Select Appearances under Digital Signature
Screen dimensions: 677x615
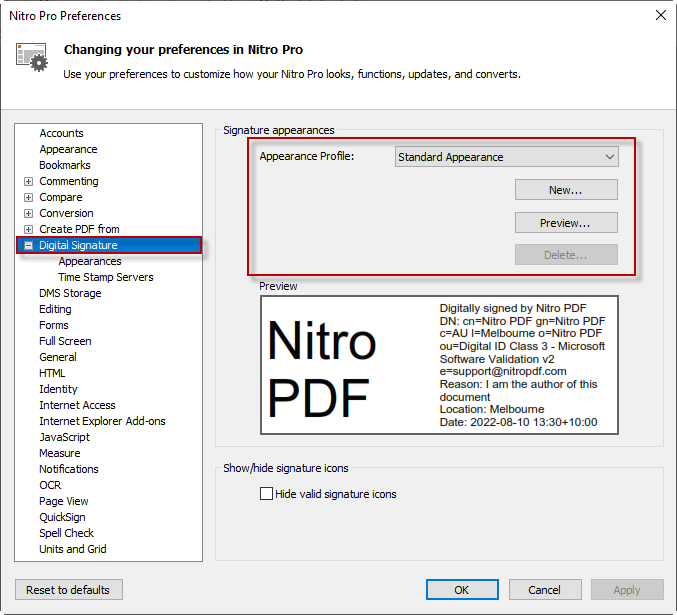90,261
